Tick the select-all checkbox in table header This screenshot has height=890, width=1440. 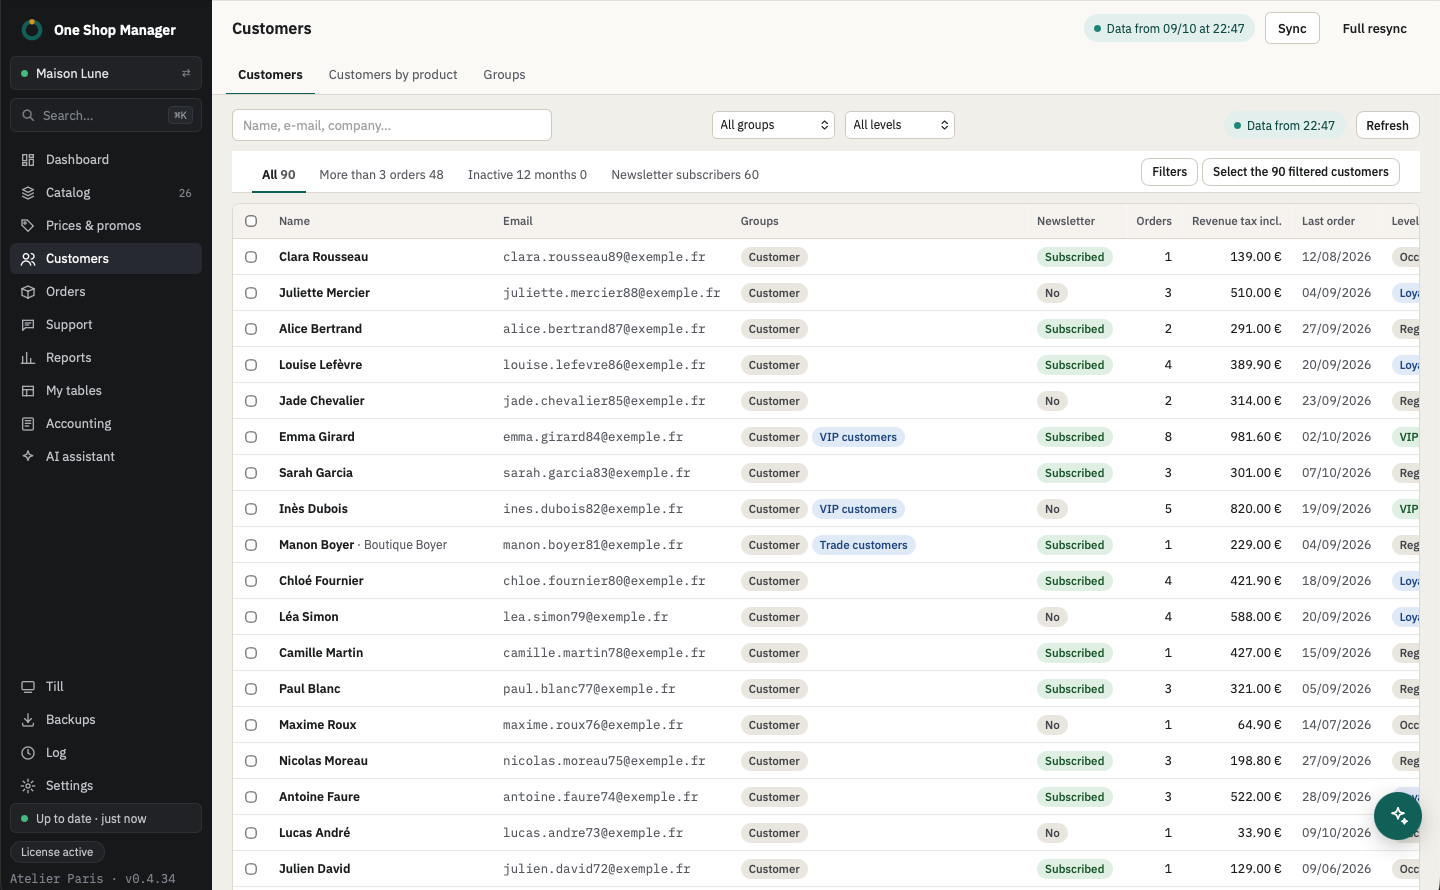click(251, 221)
